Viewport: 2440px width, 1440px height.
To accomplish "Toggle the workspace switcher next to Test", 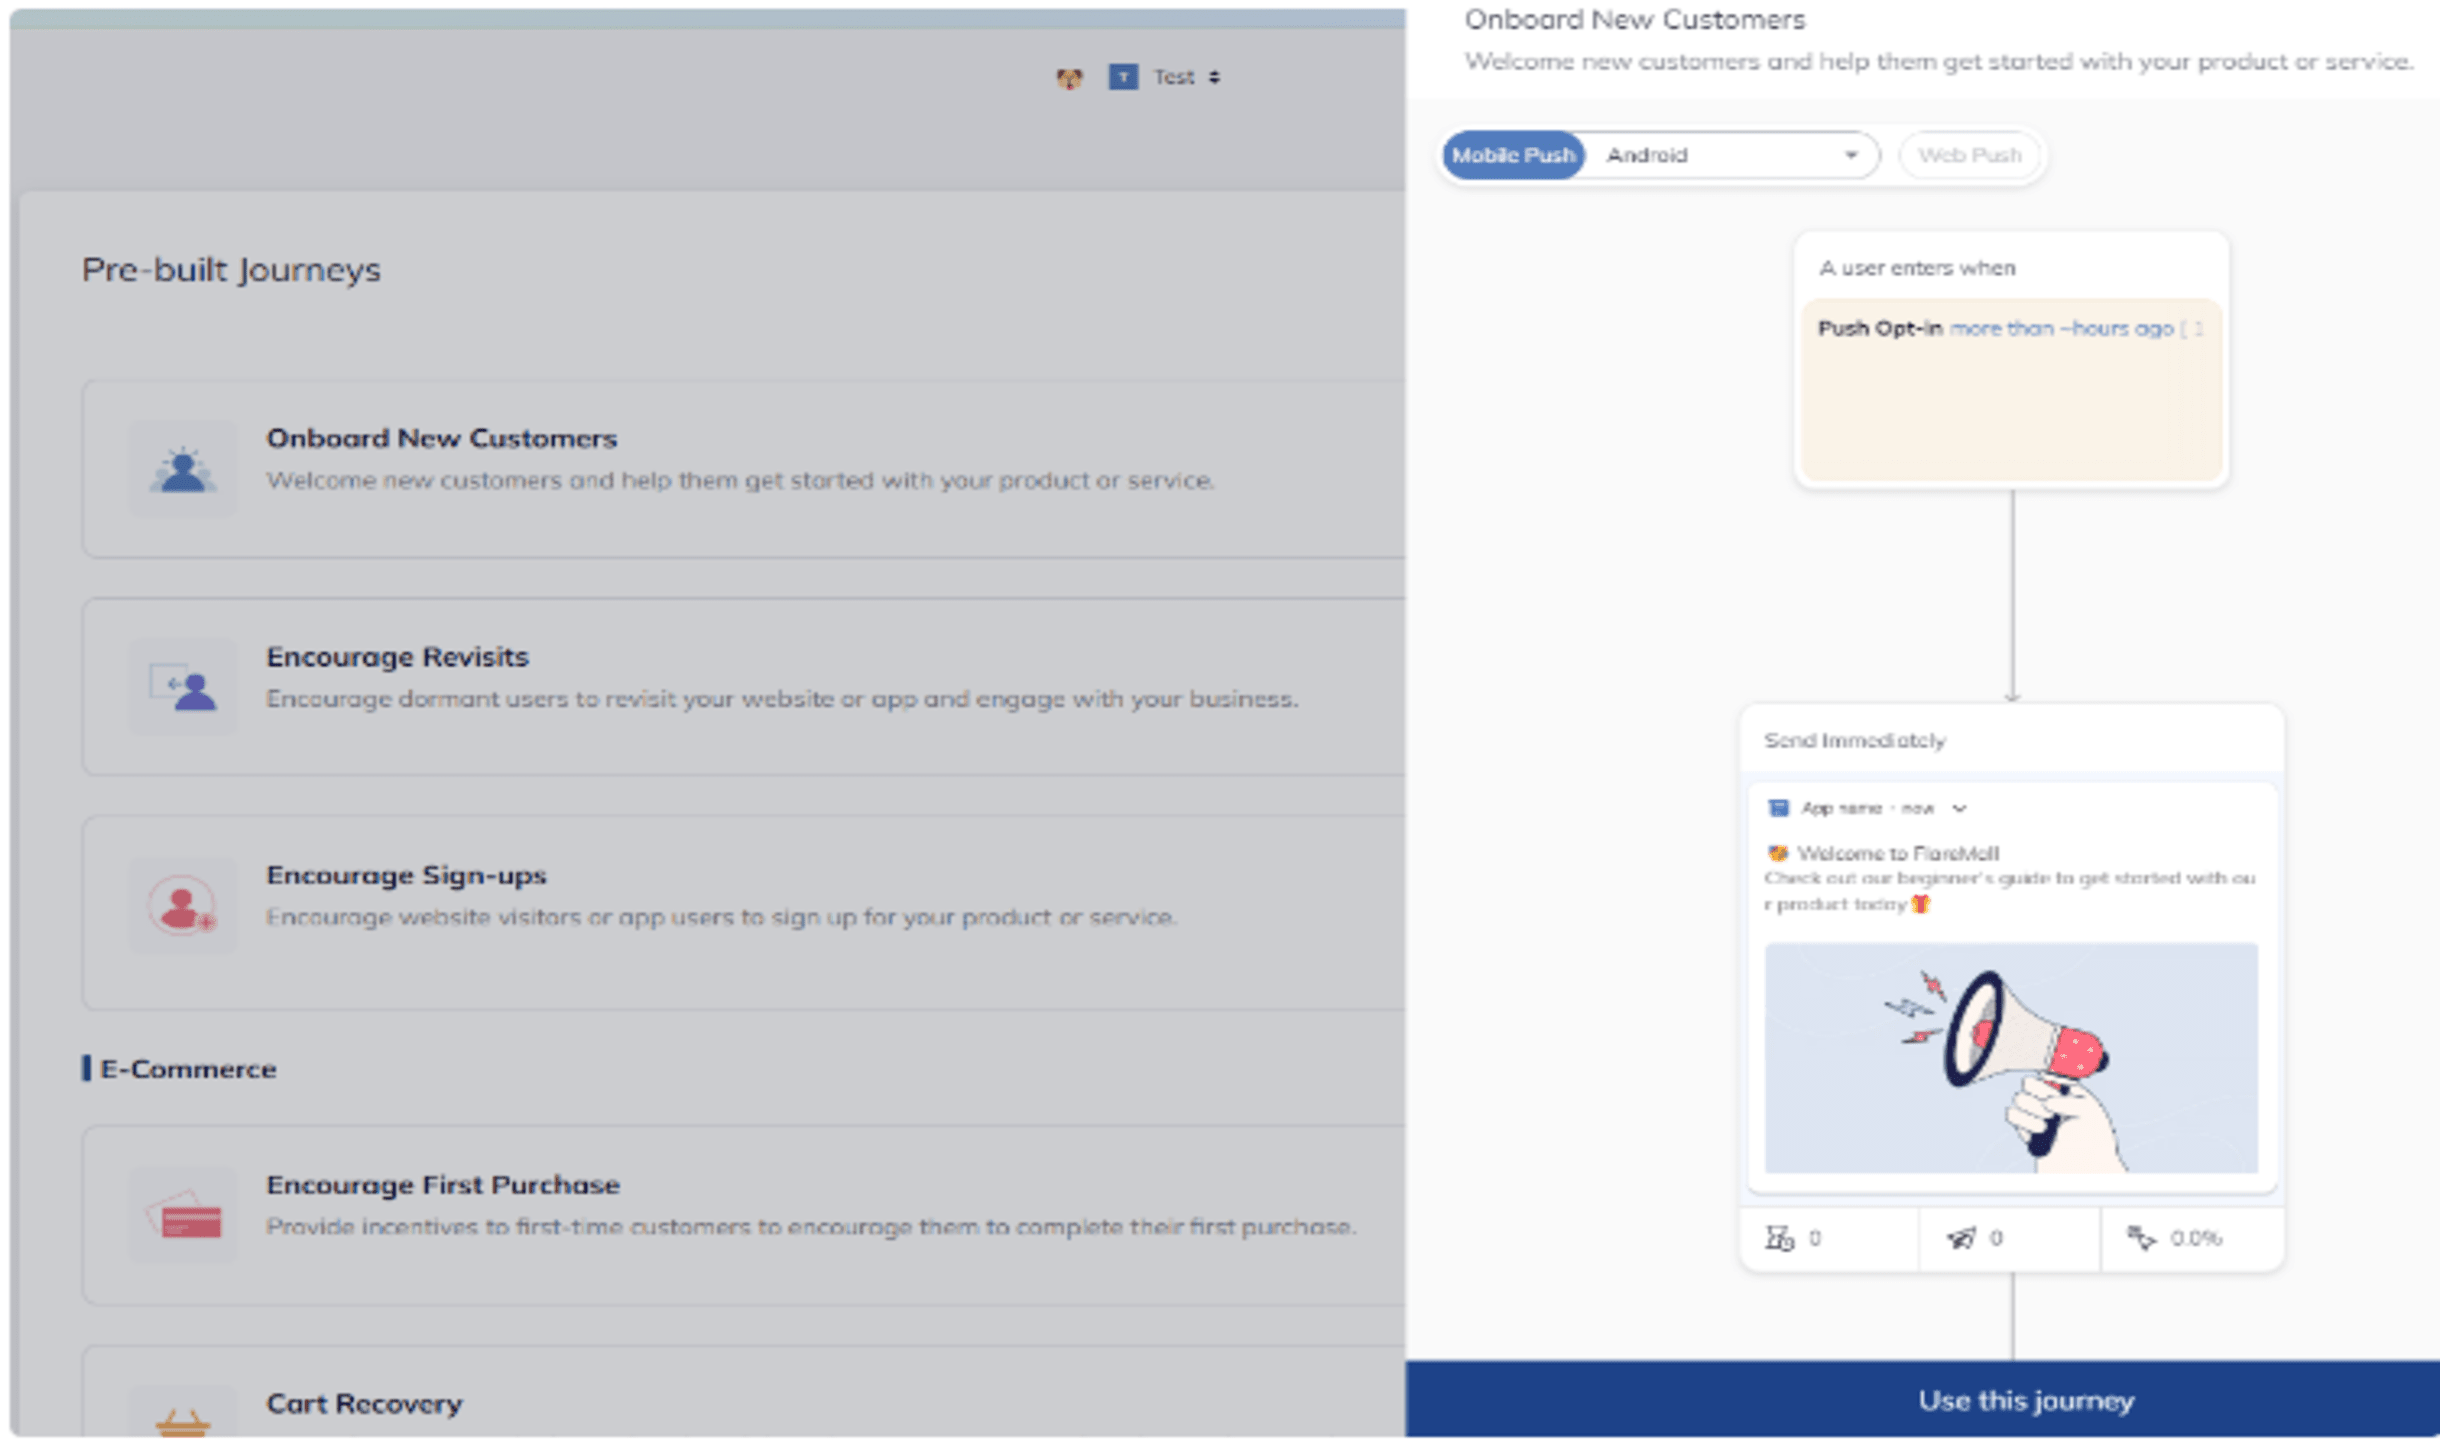I will (x=1213, y=76).
